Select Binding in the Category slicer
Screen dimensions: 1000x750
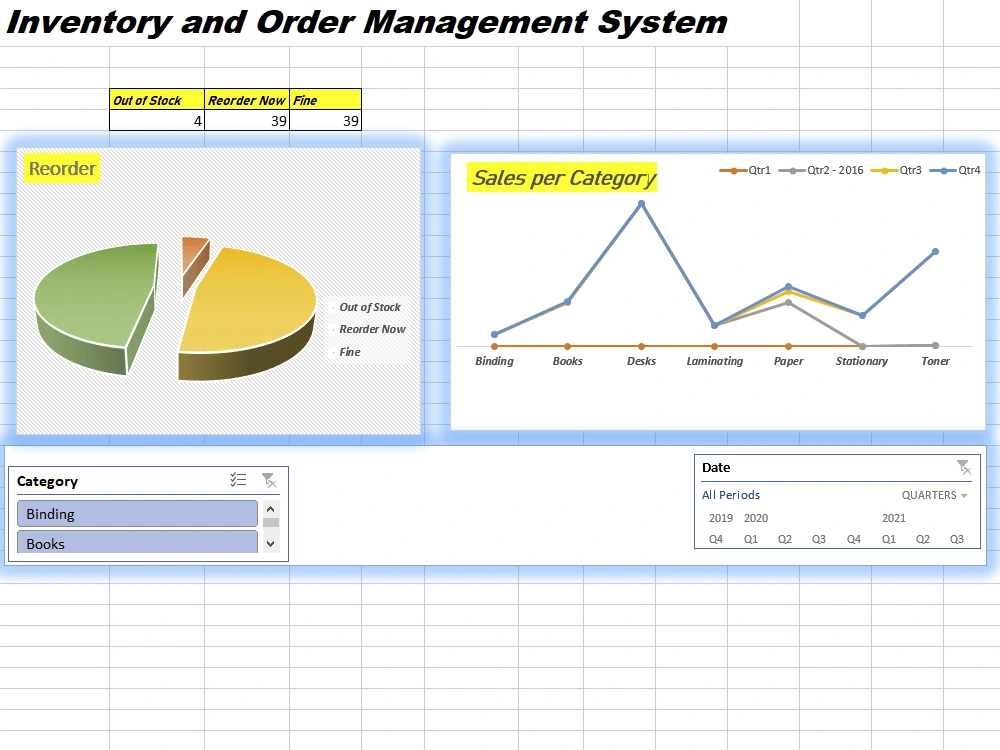click(137, 513)
